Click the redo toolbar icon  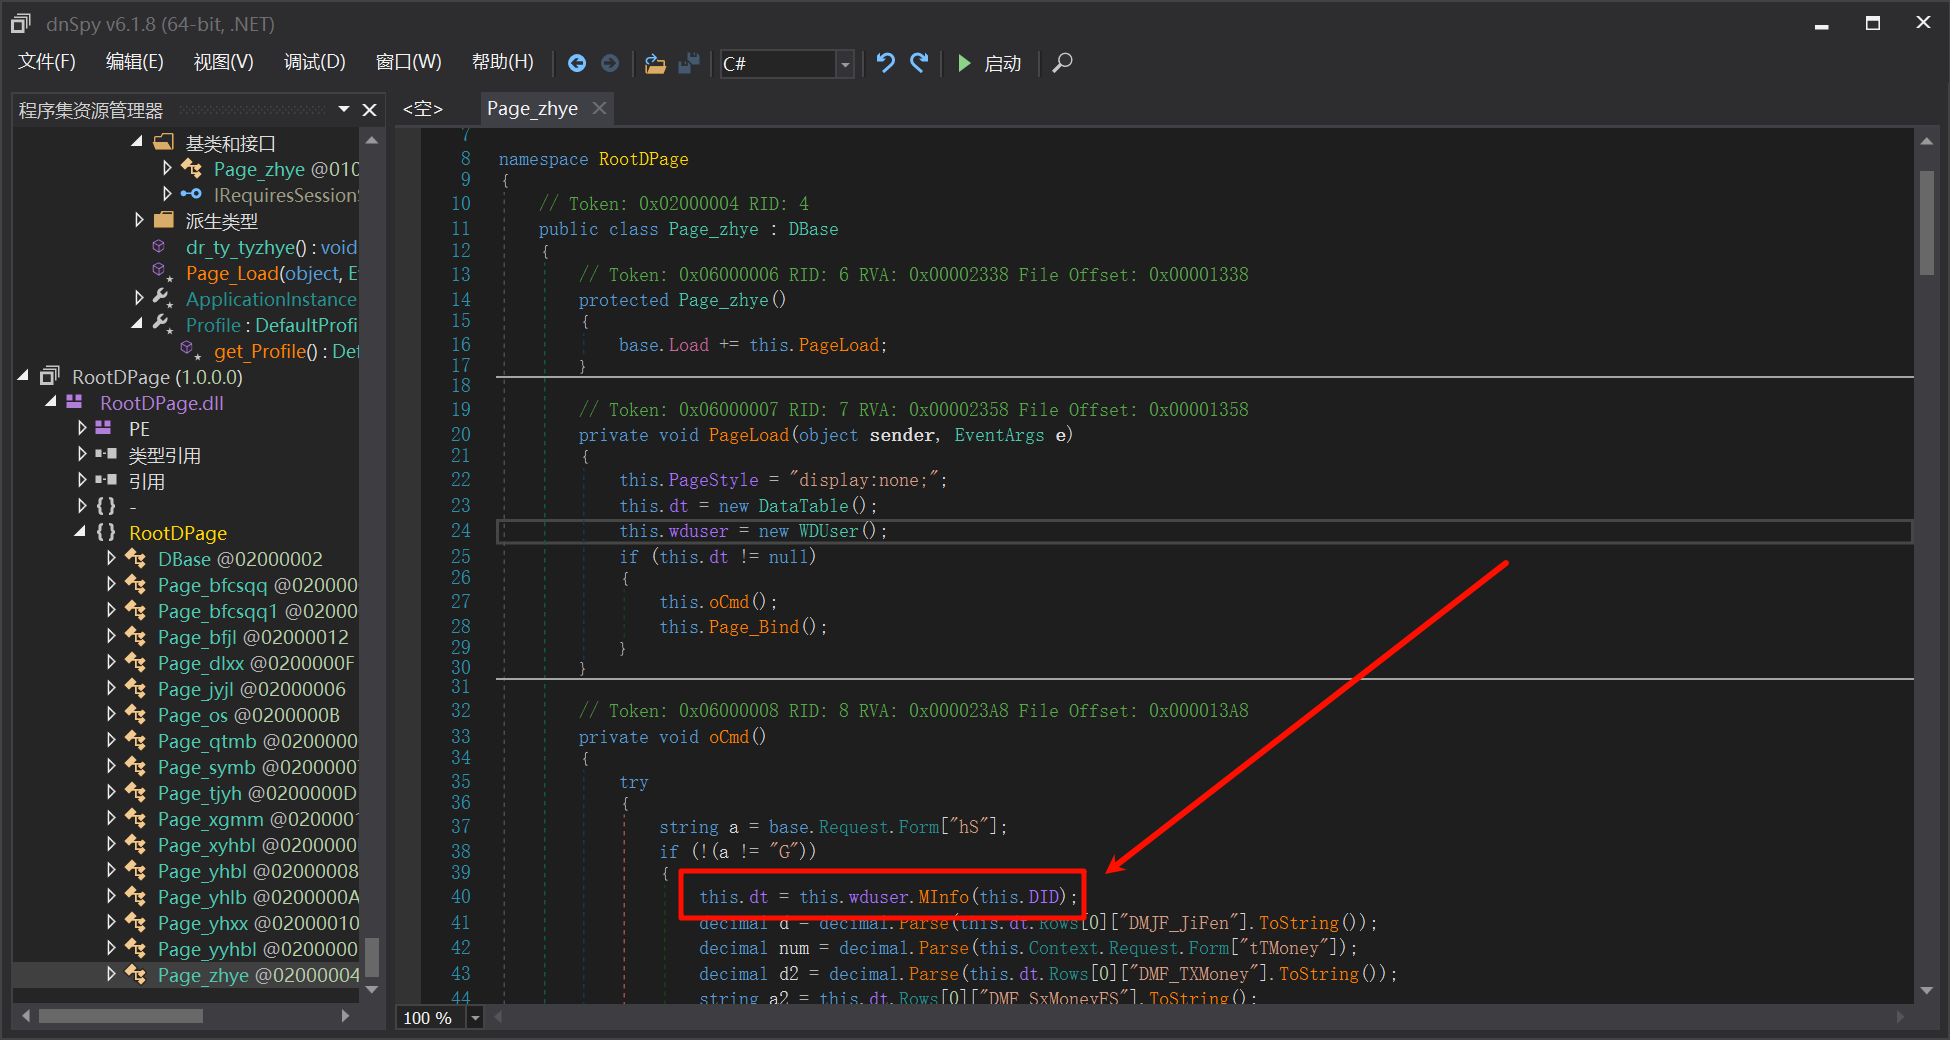[919, 63]
